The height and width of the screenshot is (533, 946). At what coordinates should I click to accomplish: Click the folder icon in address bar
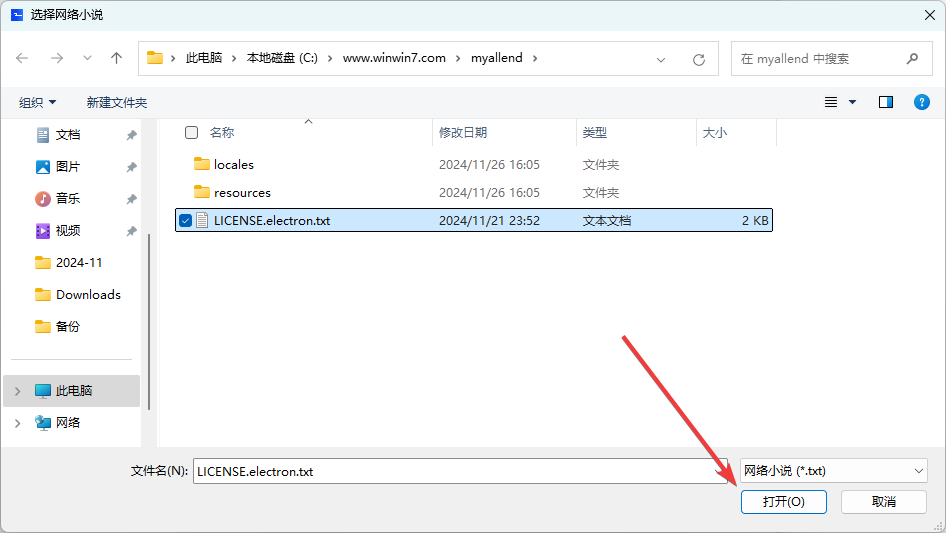(155, 58)
